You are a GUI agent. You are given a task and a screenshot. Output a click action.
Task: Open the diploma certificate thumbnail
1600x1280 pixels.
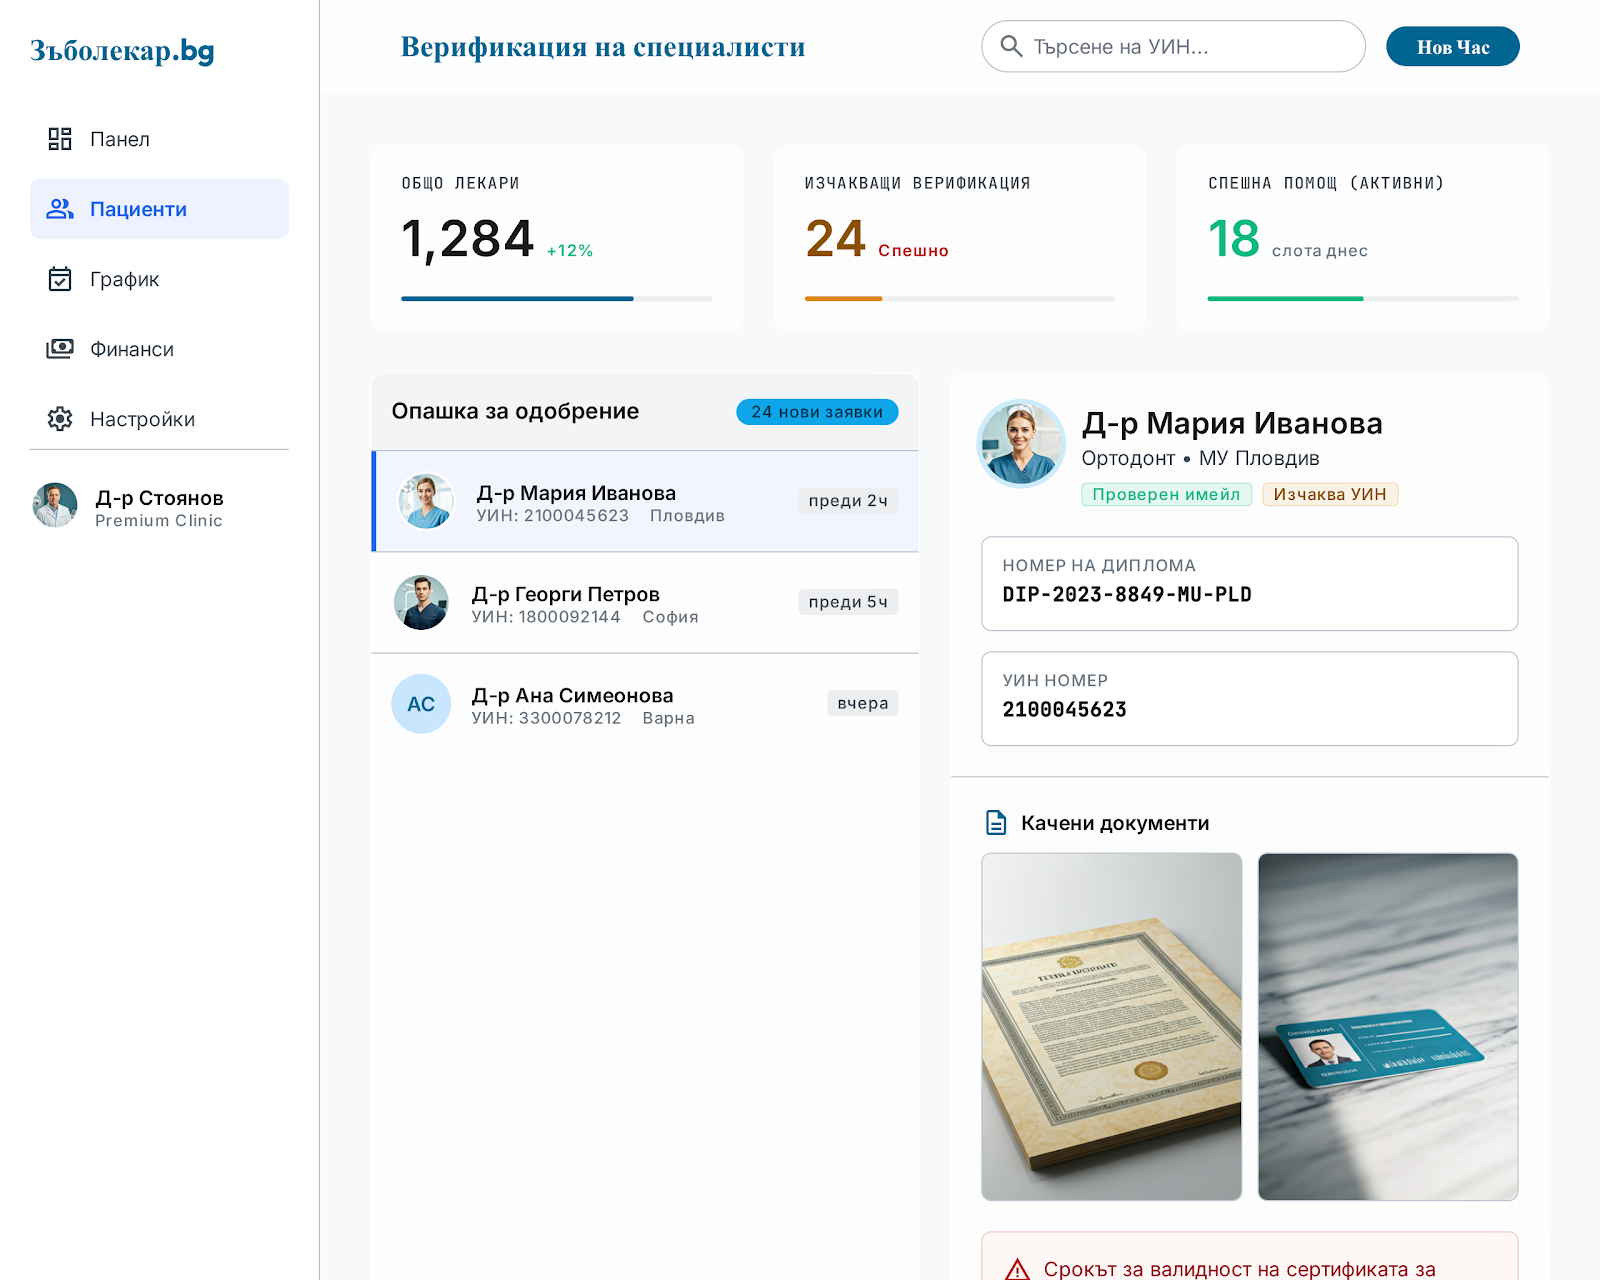[x=1112, y=1027]
